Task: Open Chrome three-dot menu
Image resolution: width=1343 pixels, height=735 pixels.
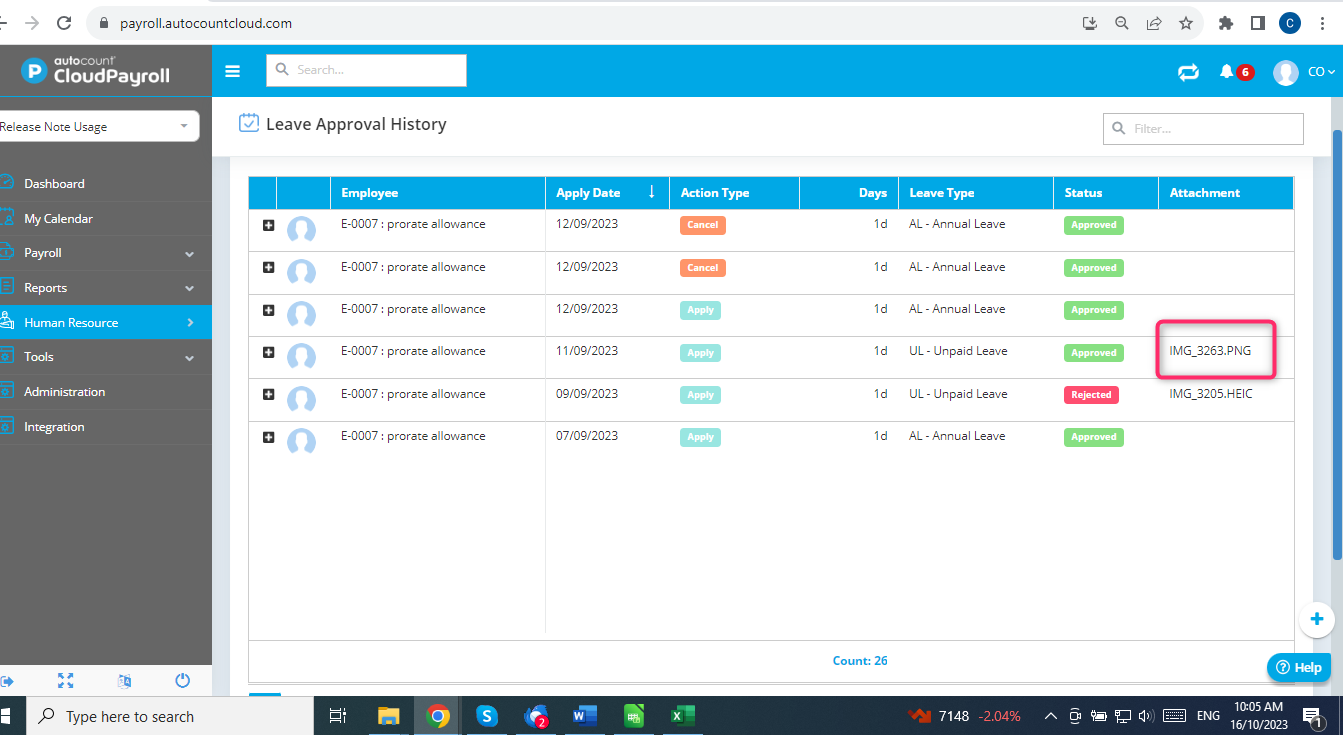Action: pos(1322,23)
